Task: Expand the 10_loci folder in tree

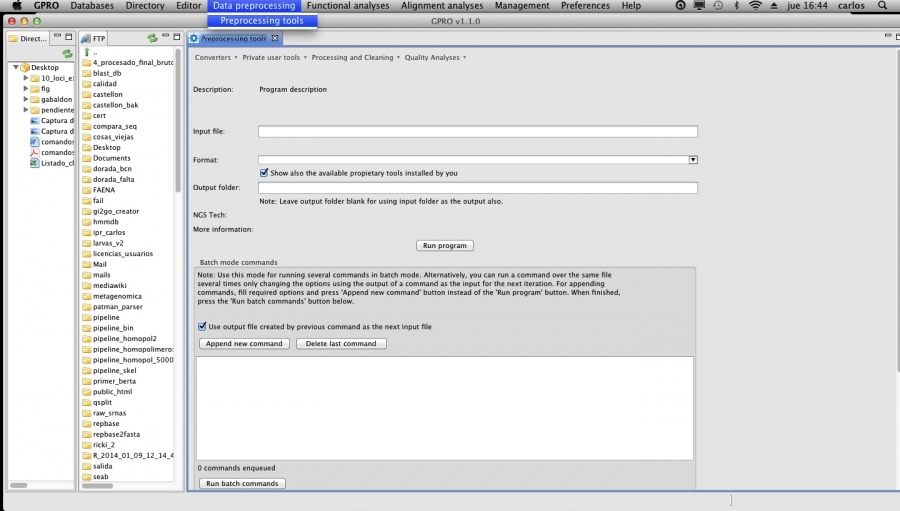Action: pos(26,77)
